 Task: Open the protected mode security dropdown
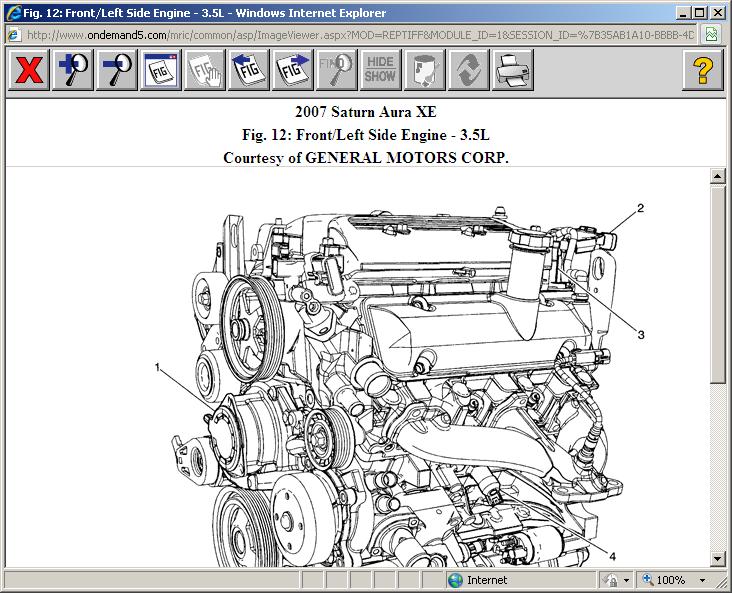coord(626,580)
